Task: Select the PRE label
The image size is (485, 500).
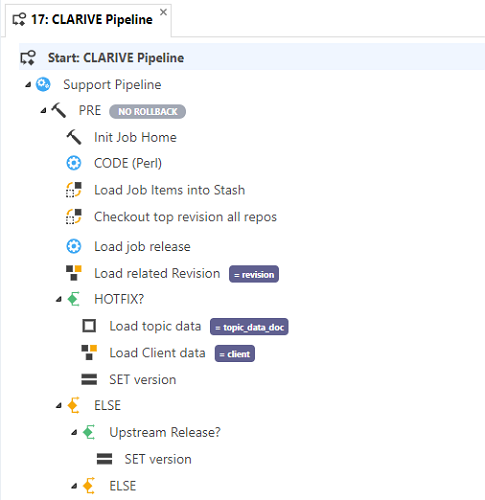Action: coord(90,111)
